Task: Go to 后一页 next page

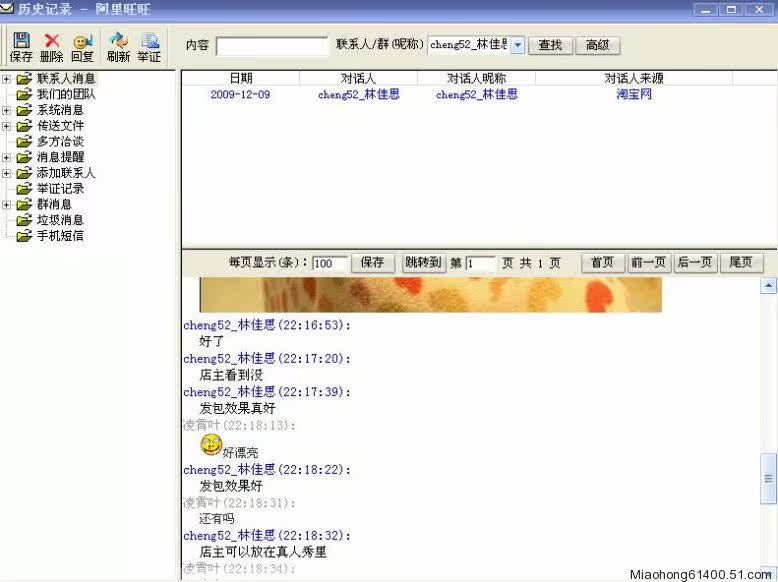Action: [x=695, y=262]
